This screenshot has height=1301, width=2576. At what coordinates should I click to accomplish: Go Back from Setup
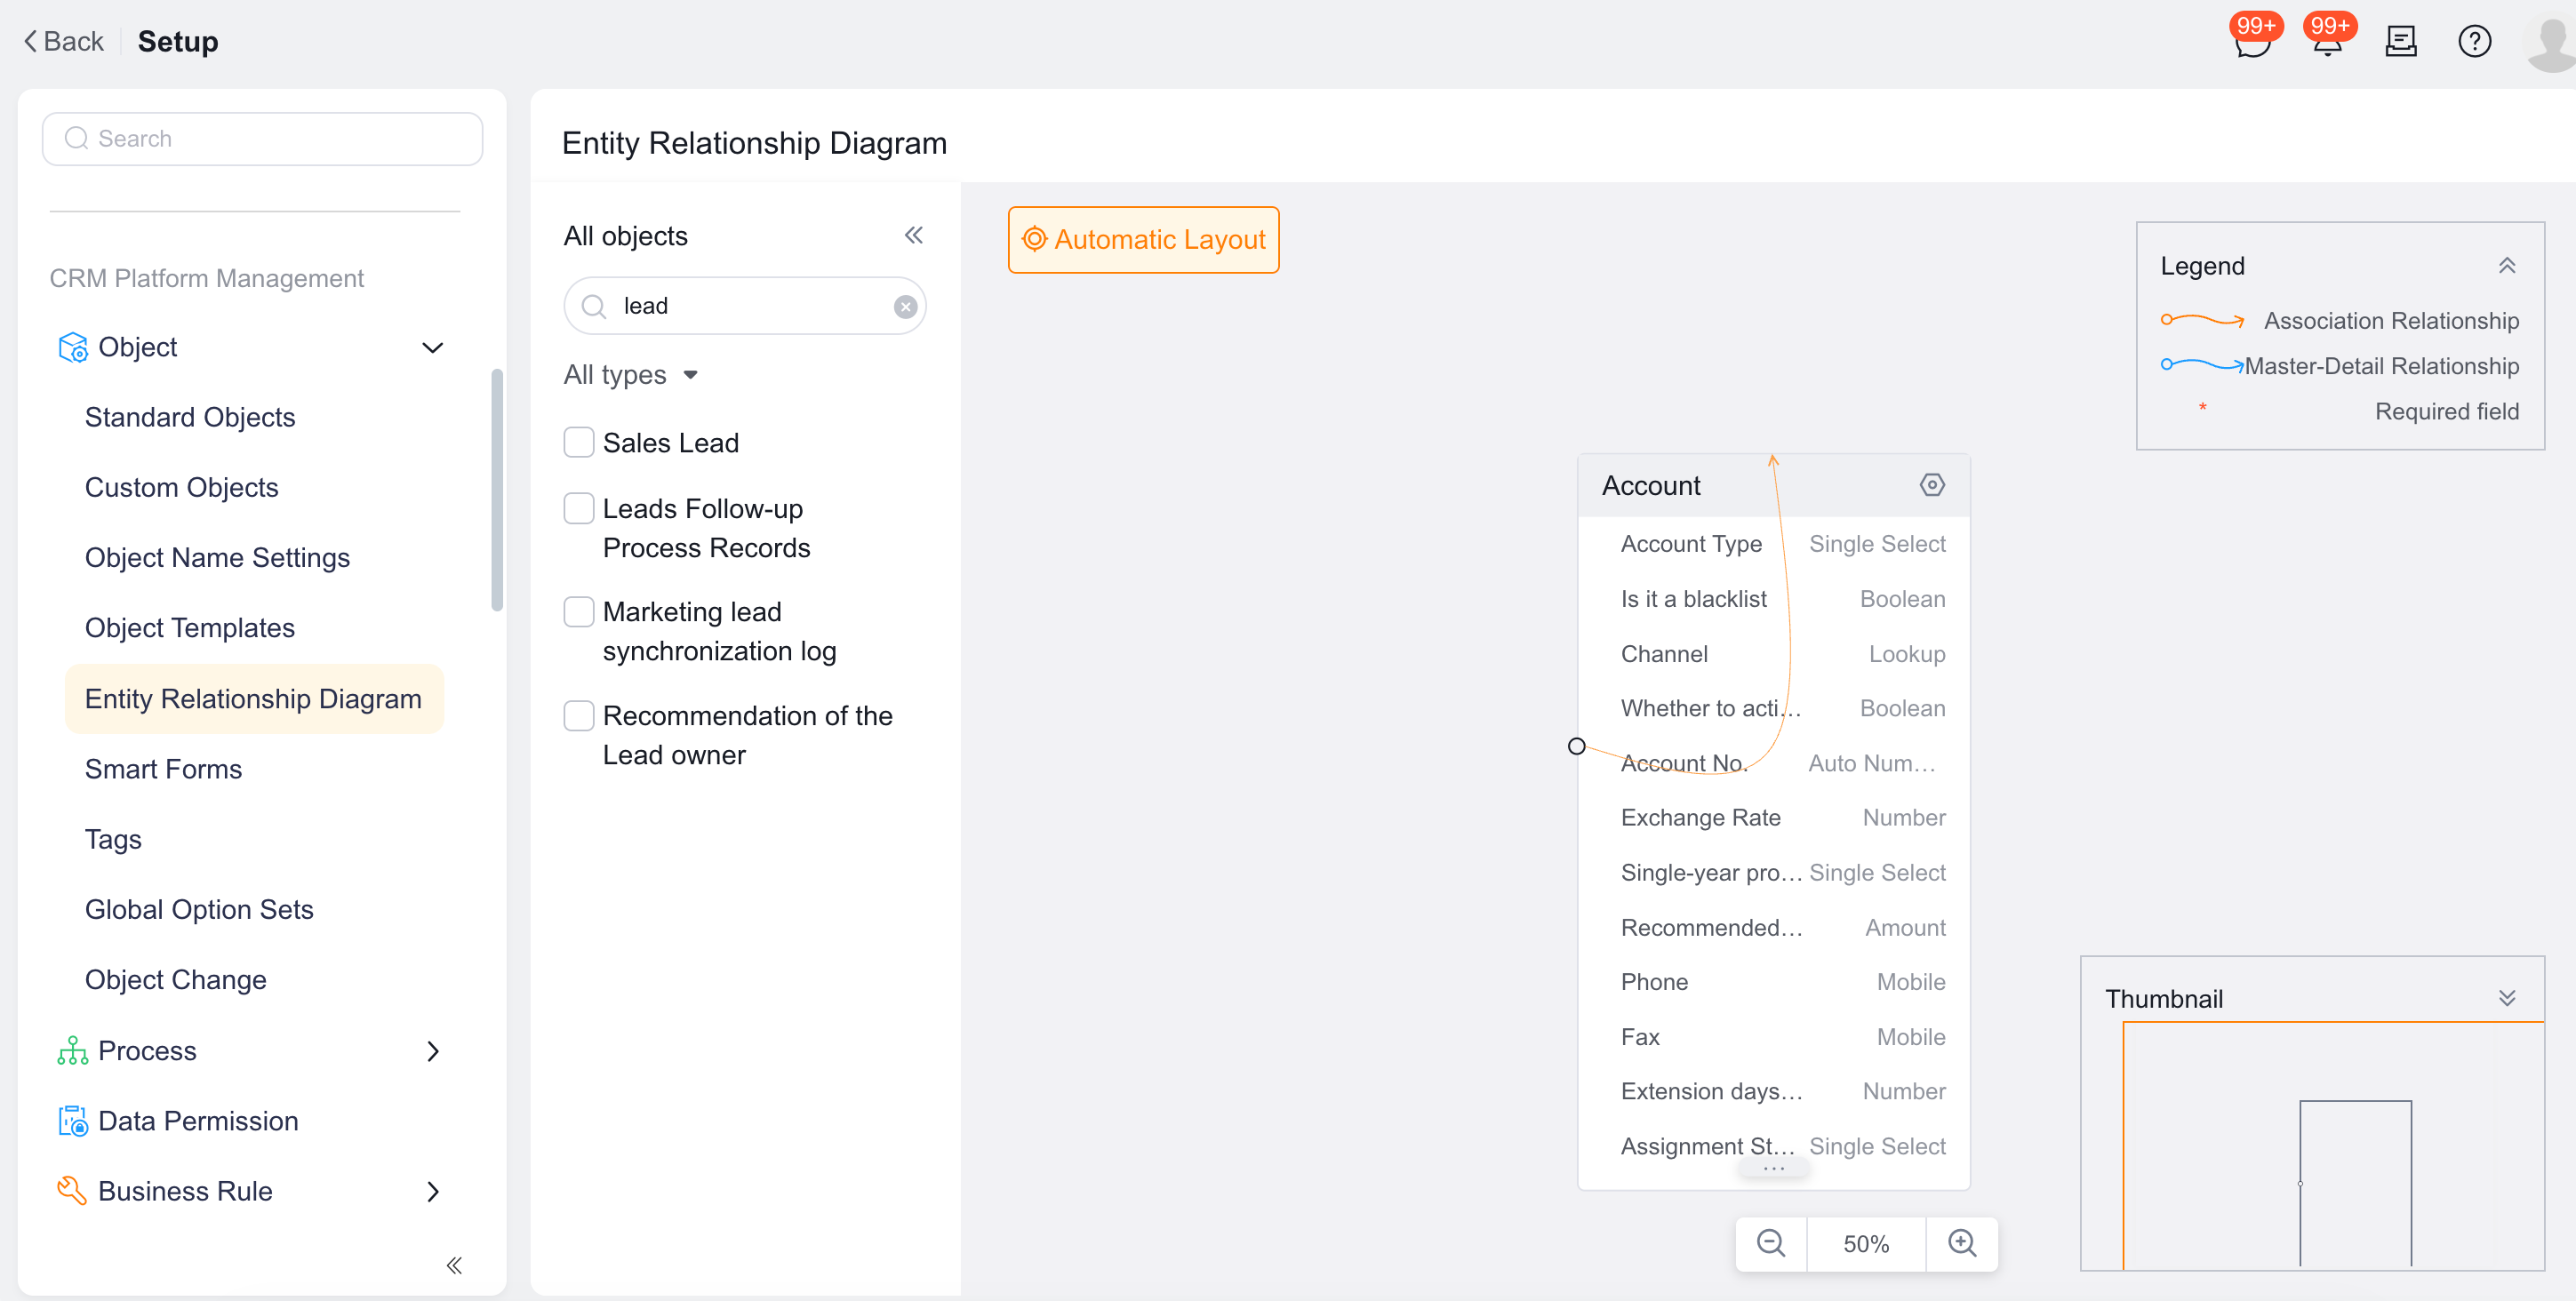[x=64, y=42]
